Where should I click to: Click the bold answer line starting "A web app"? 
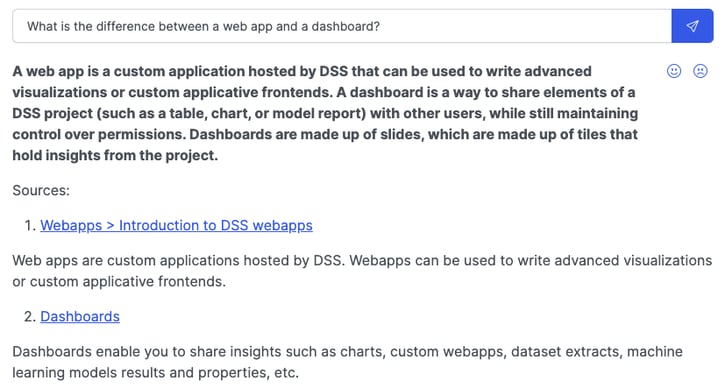click(x=302, y=71)
